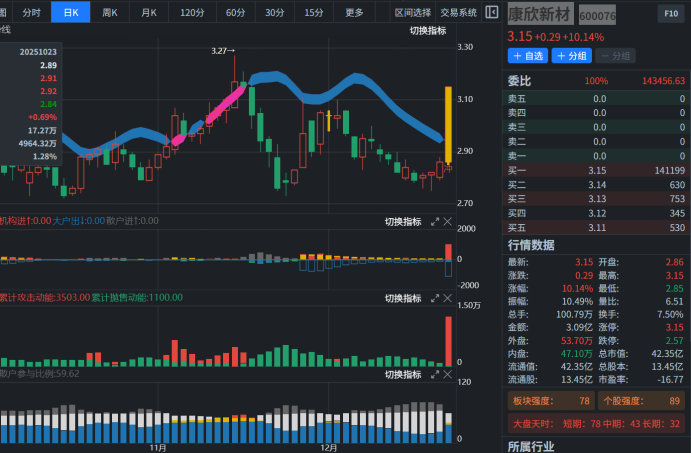Switch to the 分时 intraday tab
691x453 pixels.
pyautogui.click(x=32, y=13)
